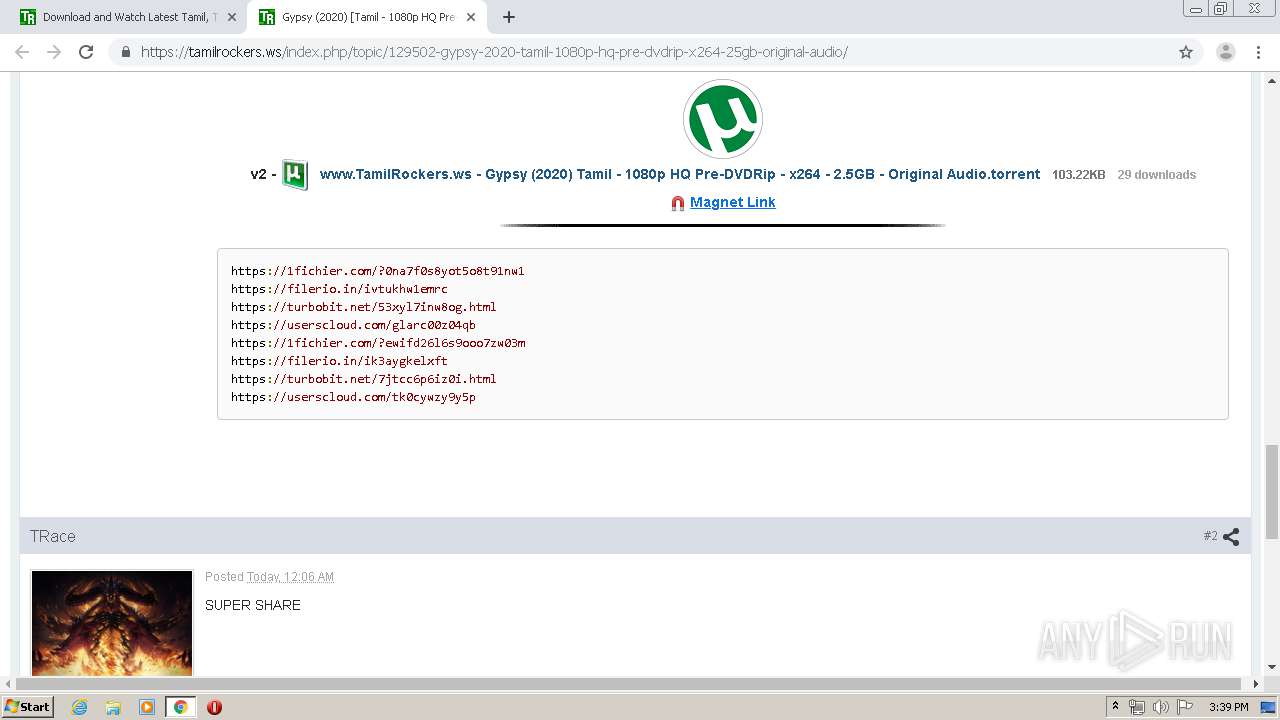
Task: Click the vertical scrollbar thumb
Action: point(1272,492)
